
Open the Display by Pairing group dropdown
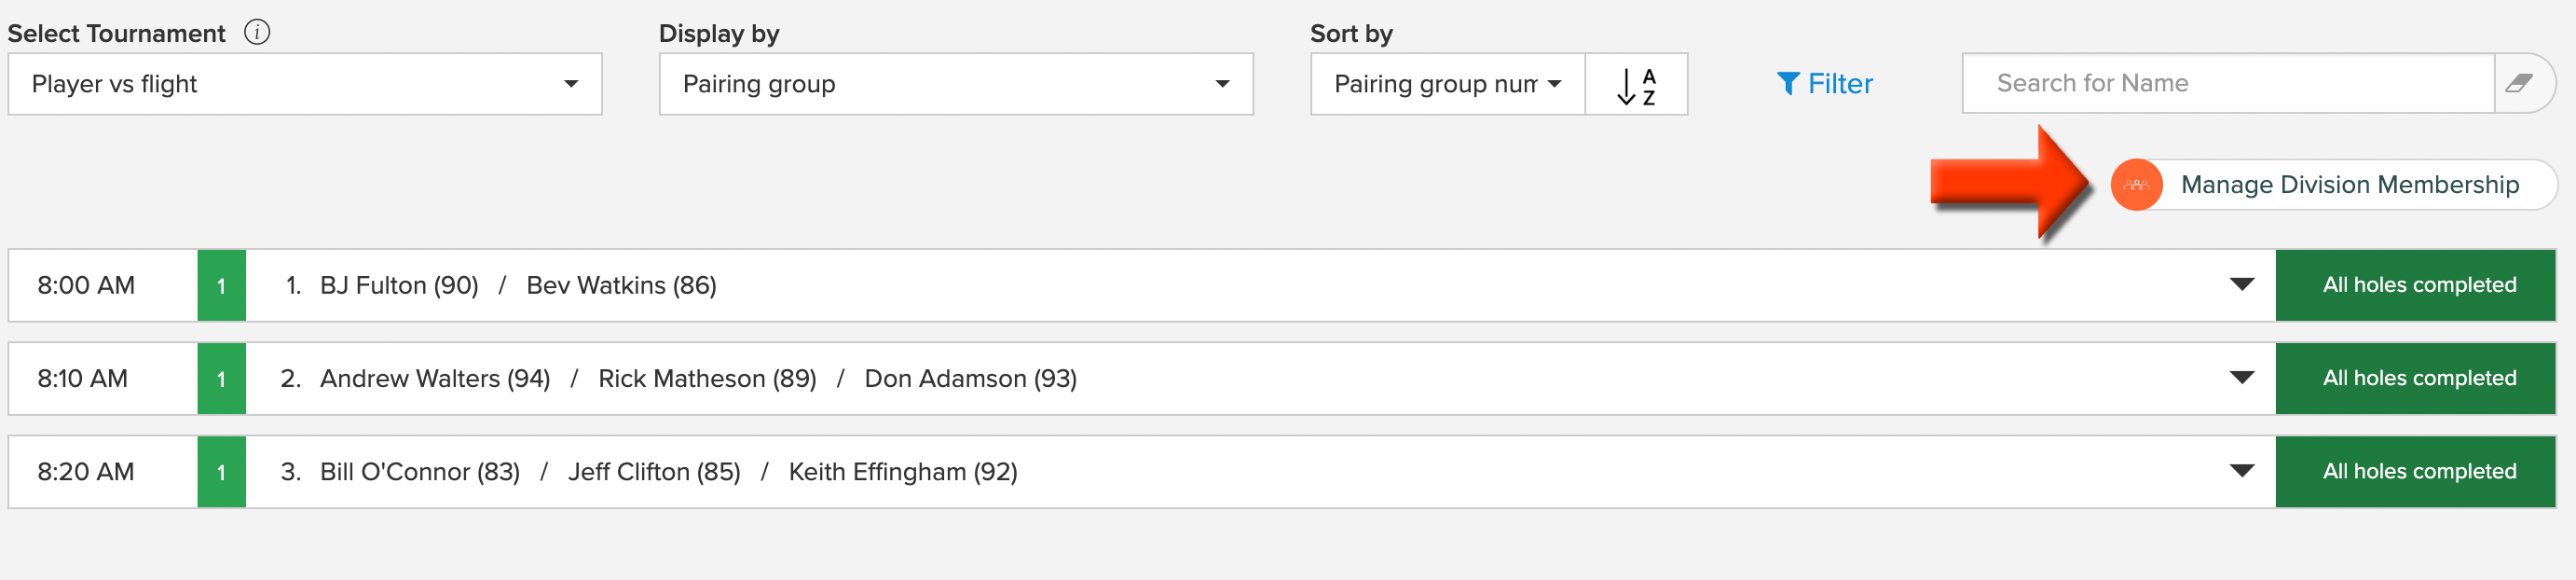(x=956, y=85)
